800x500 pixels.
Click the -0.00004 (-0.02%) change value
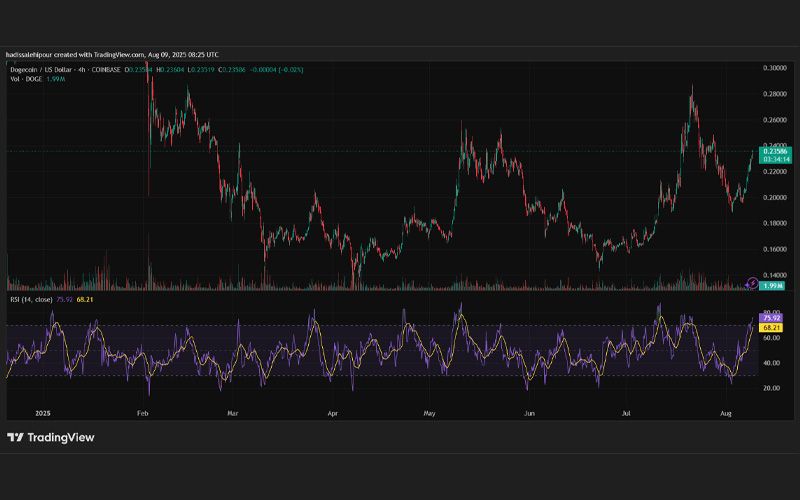click(x=277, y=70)
